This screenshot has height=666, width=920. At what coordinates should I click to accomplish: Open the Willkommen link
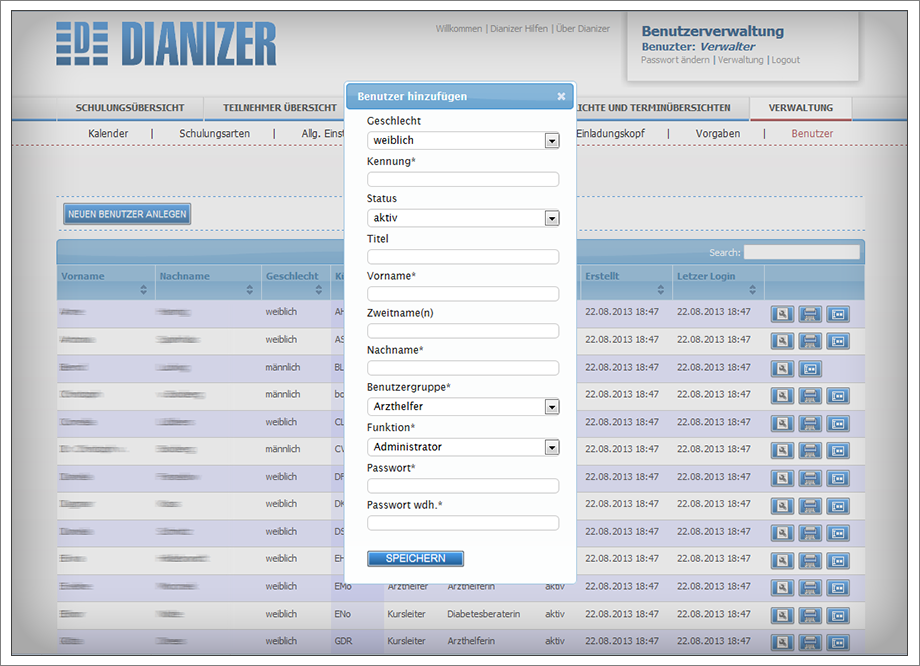(x=459, y=28)
